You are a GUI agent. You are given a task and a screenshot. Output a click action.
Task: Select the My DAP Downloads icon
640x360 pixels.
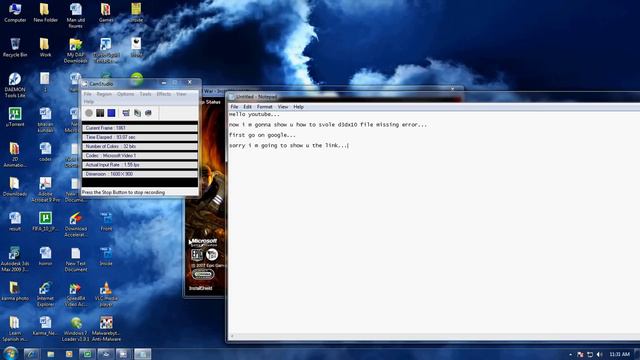coord(76,51)
